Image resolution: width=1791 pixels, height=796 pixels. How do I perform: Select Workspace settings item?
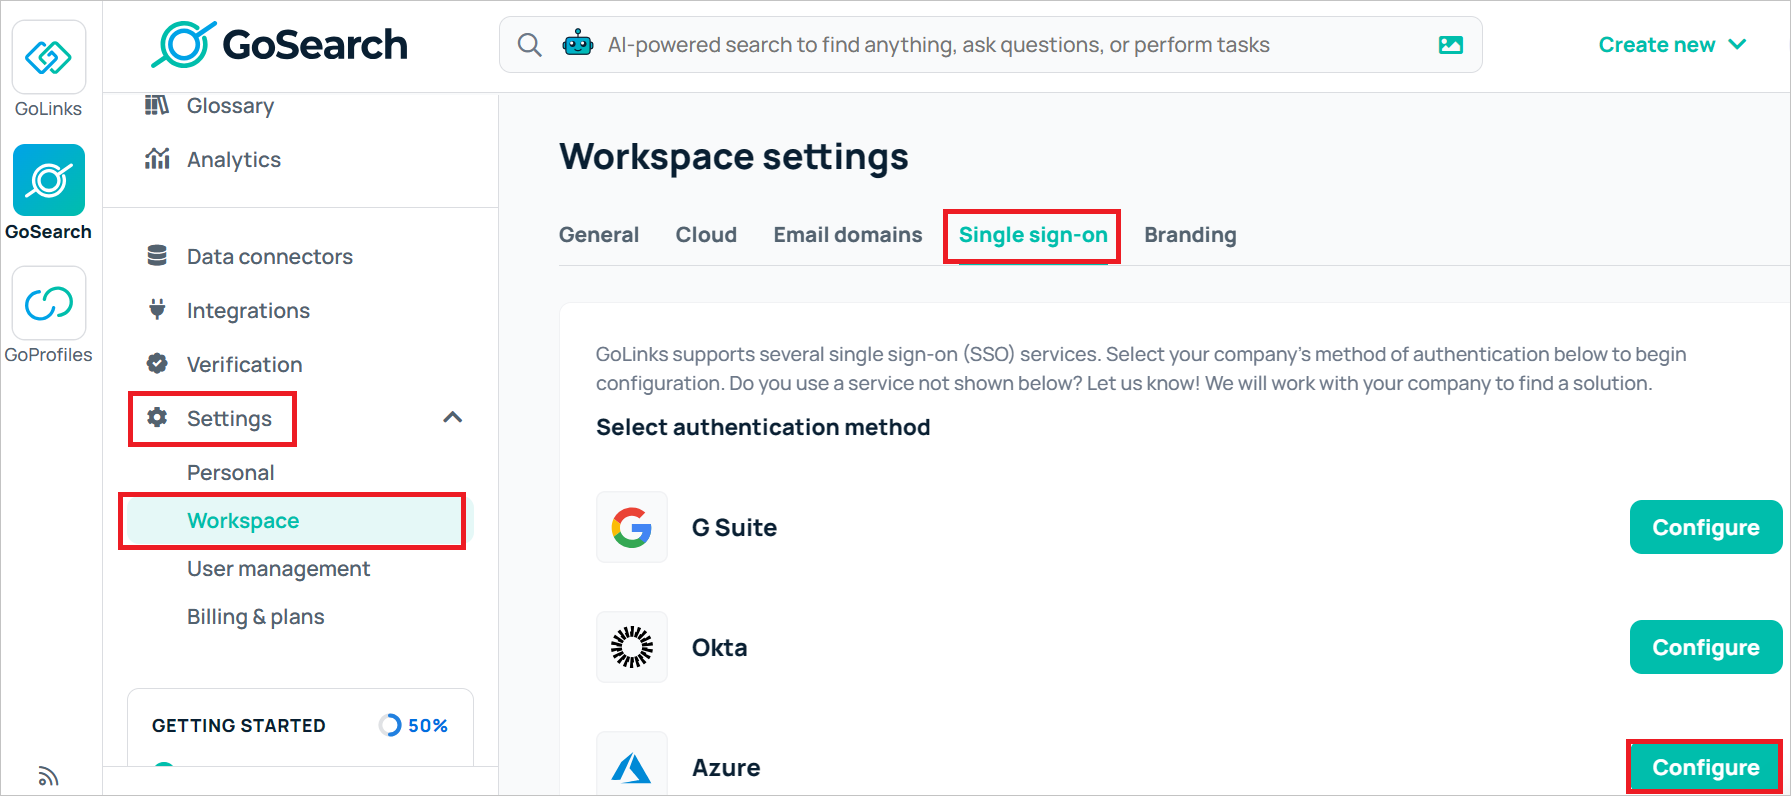[x=294, y=521]
